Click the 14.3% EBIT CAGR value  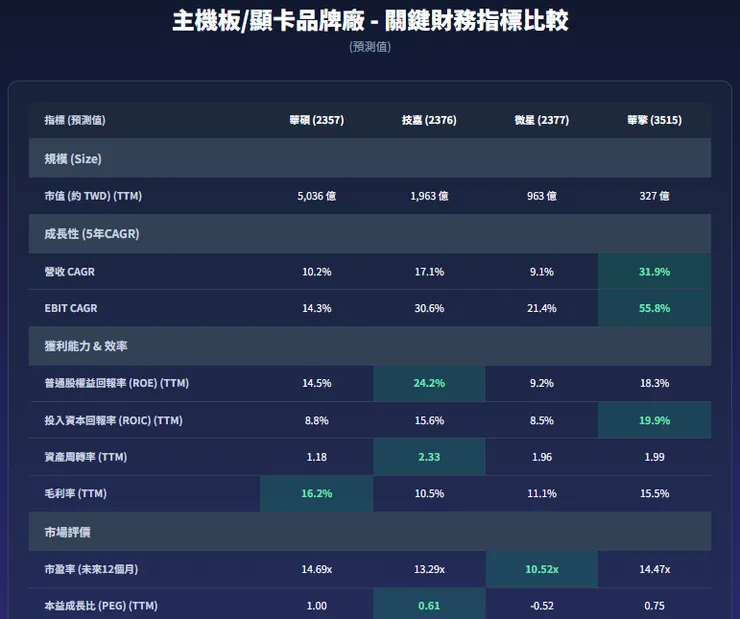317,308
